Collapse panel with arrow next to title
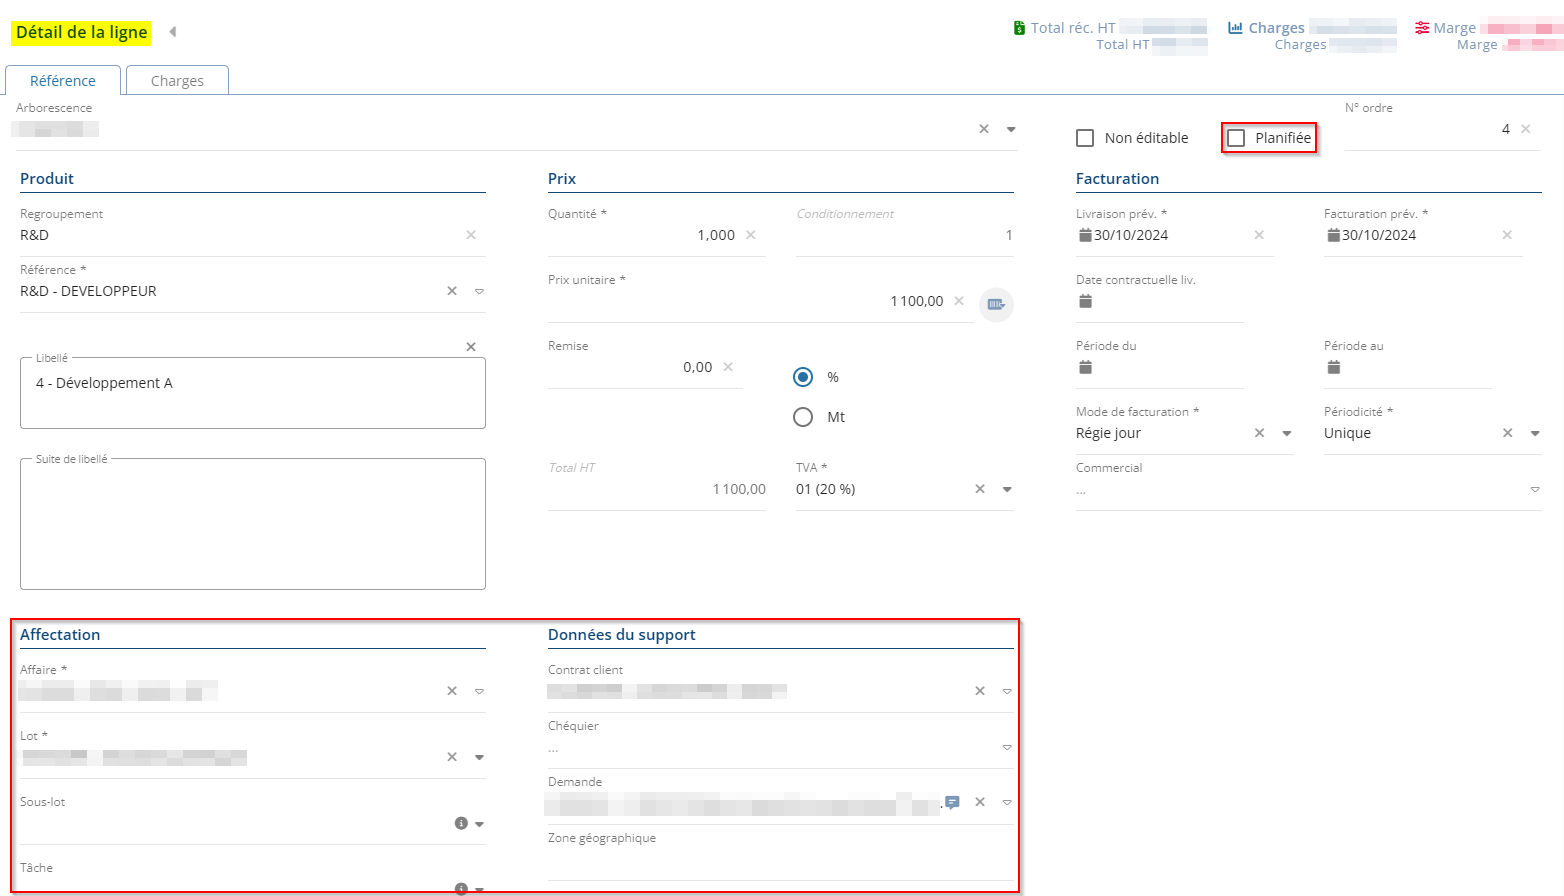Viewport: 1564px width, 896px height. [173, 32]
